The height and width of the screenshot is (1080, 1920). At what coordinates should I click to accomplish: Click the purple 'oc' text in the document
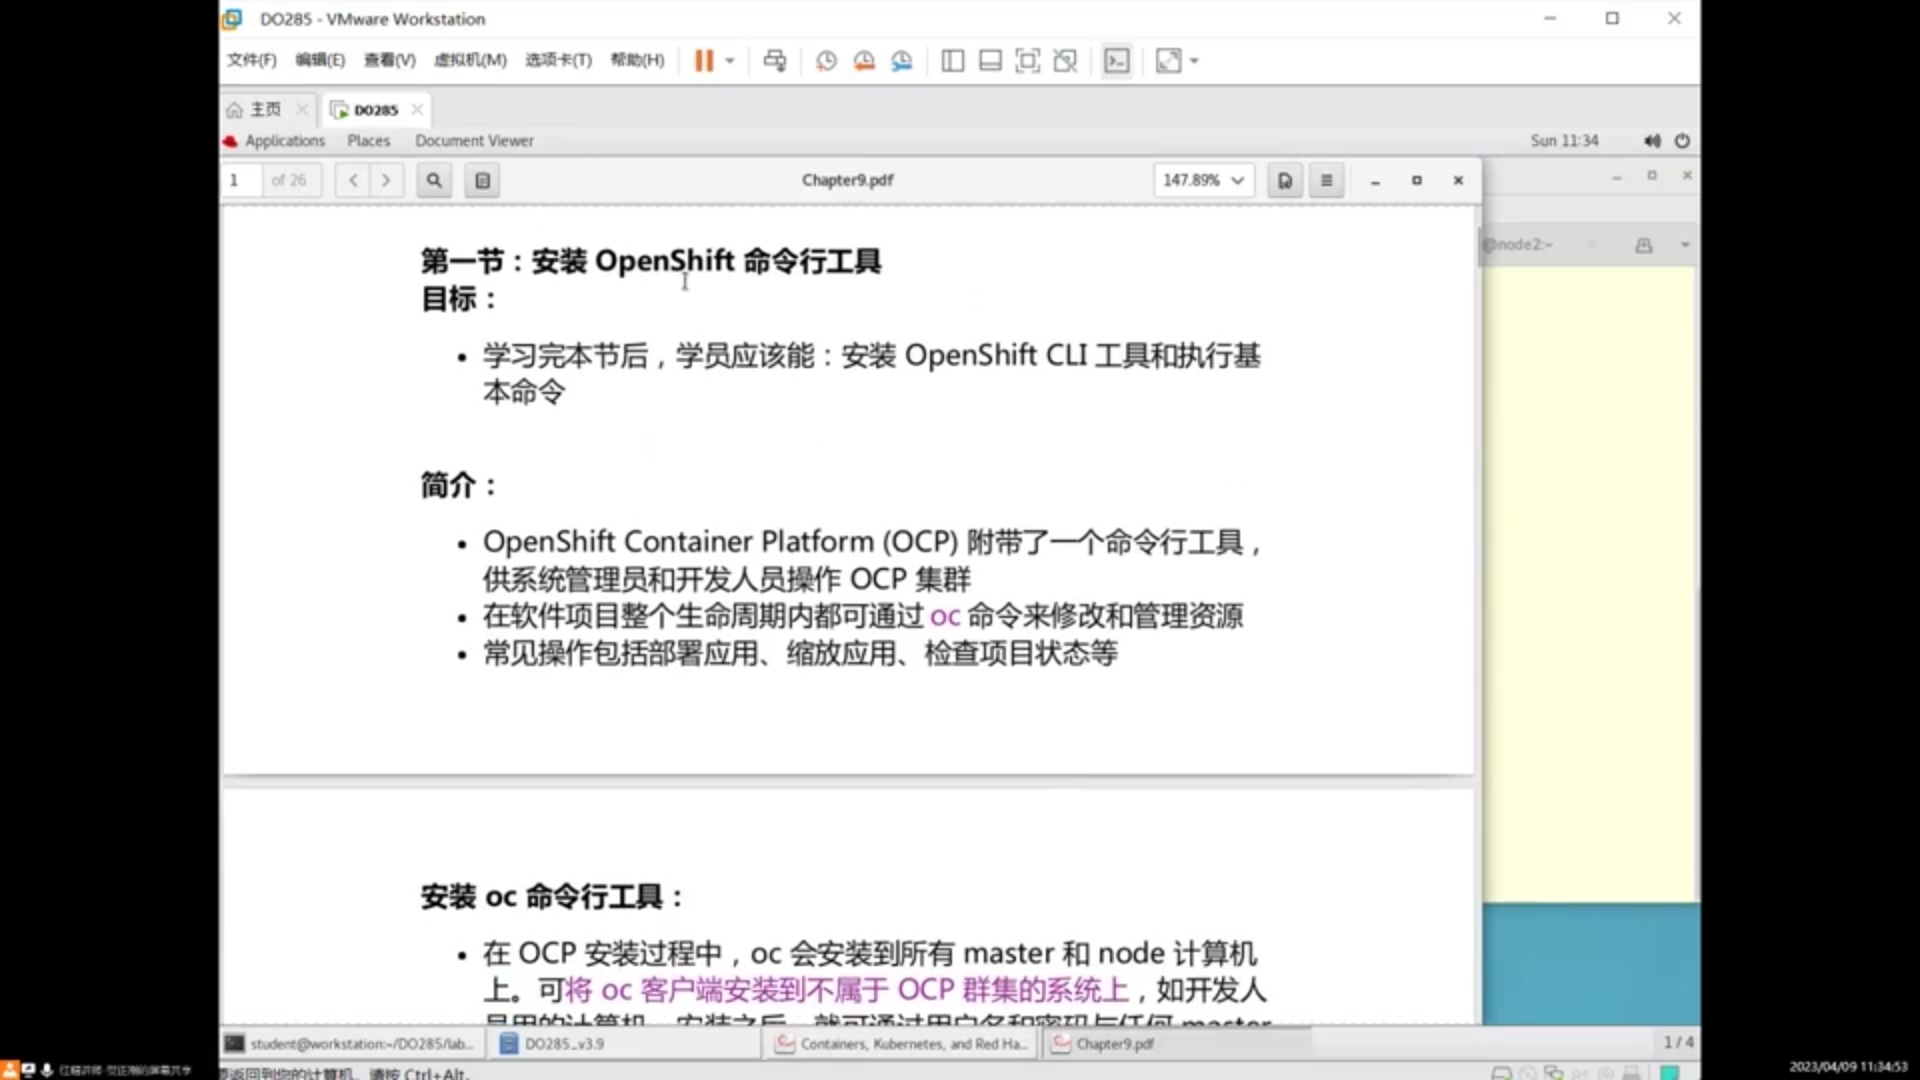point(945,616)
